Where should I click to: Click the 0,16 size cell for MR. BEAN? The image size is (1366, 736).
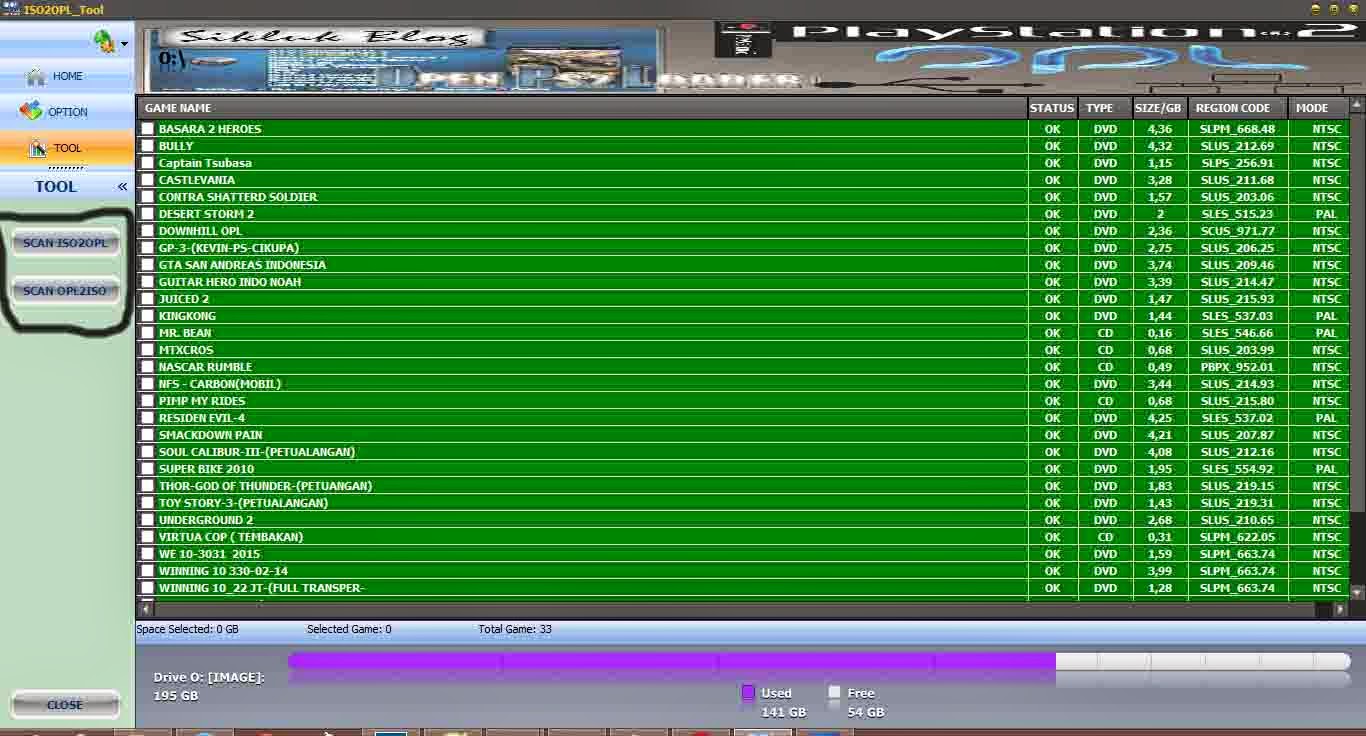pos(1160,333)
